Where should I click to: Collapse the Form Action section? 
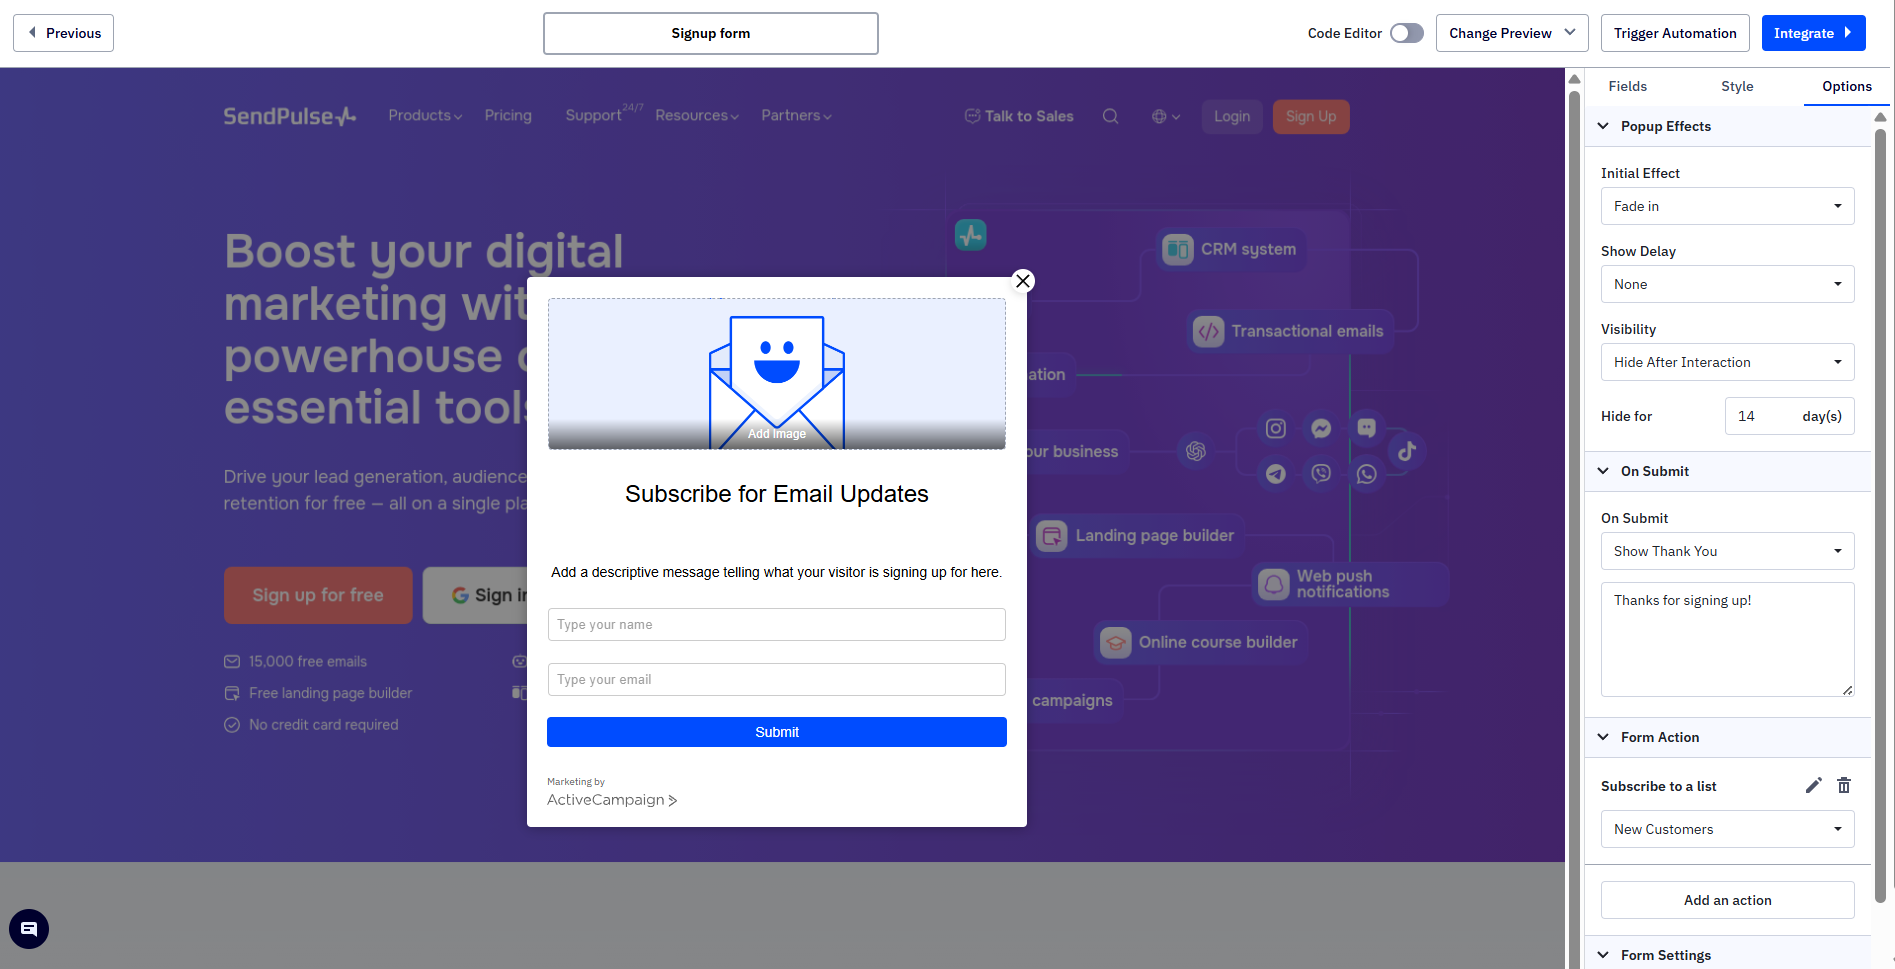tap(1603, 737)
